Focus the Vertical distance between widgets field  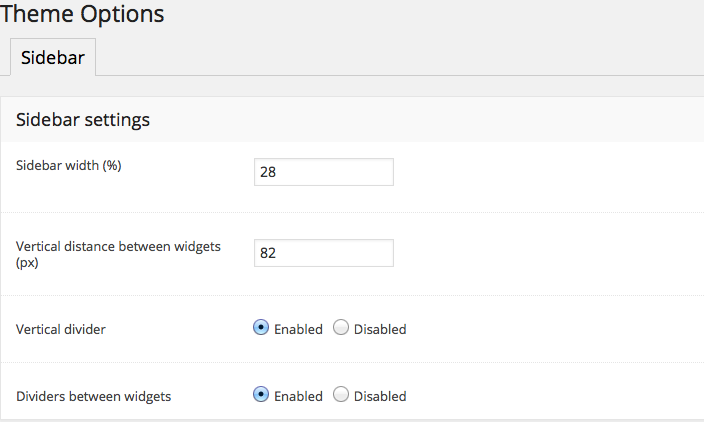click(324, 253)
